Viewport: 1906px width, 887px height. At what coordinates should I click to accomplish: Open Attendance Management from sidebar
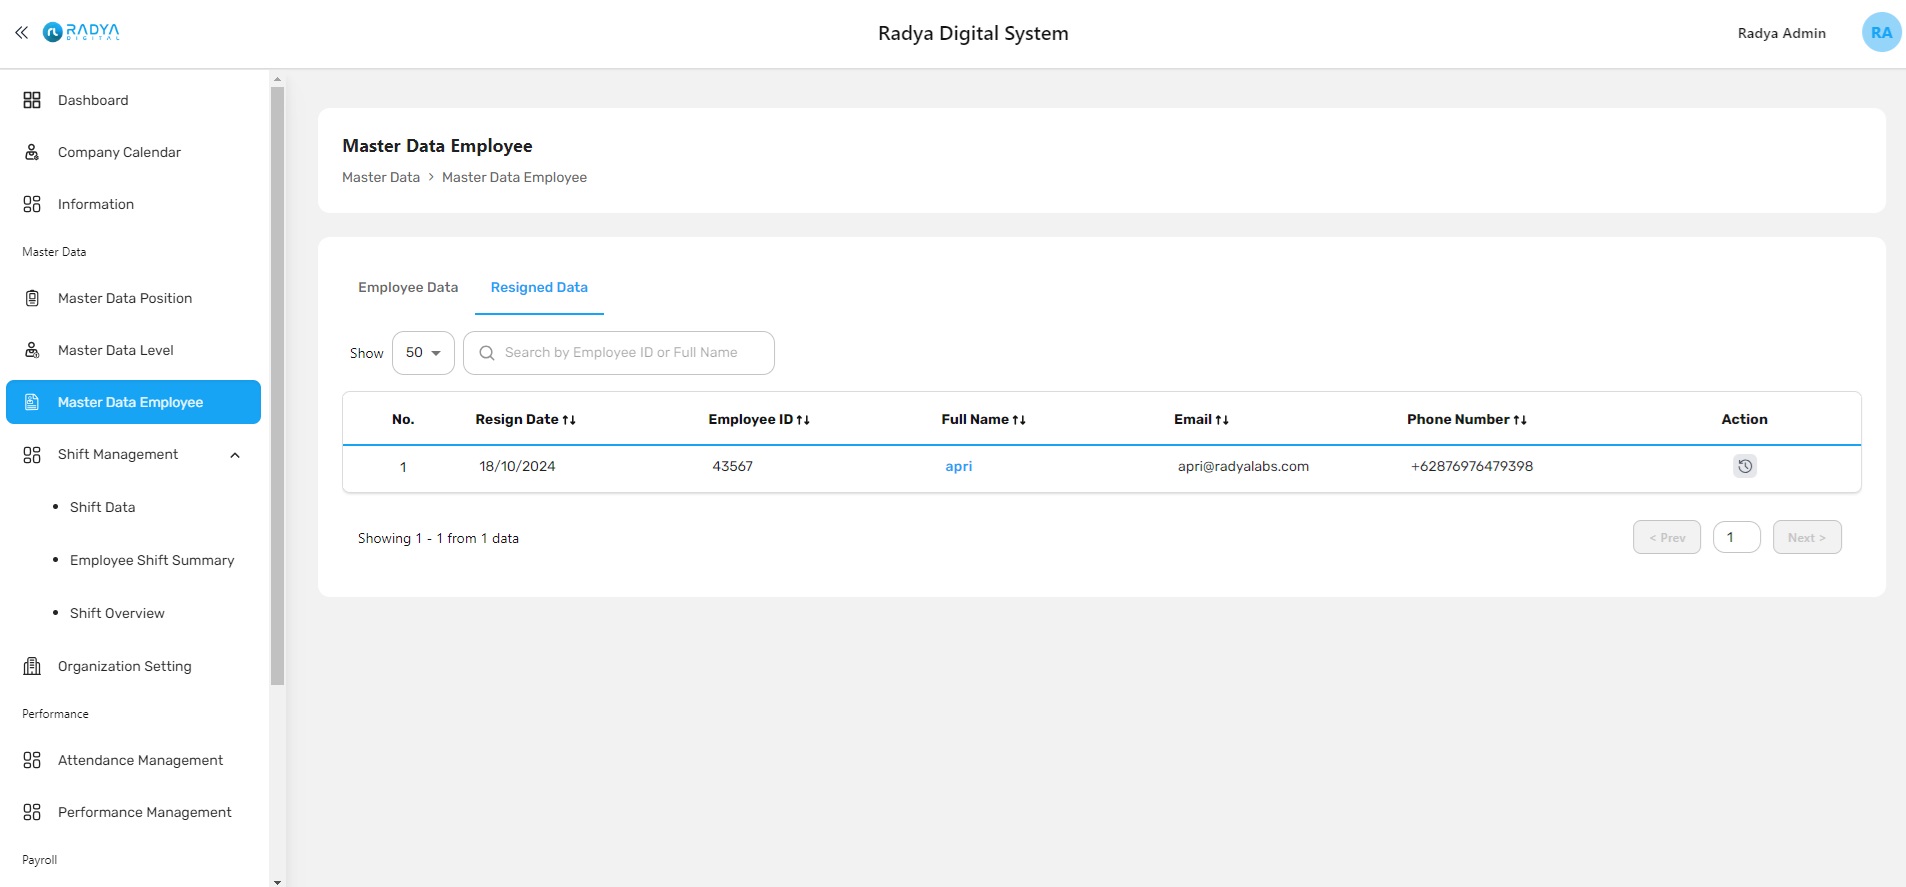[140, 760]
